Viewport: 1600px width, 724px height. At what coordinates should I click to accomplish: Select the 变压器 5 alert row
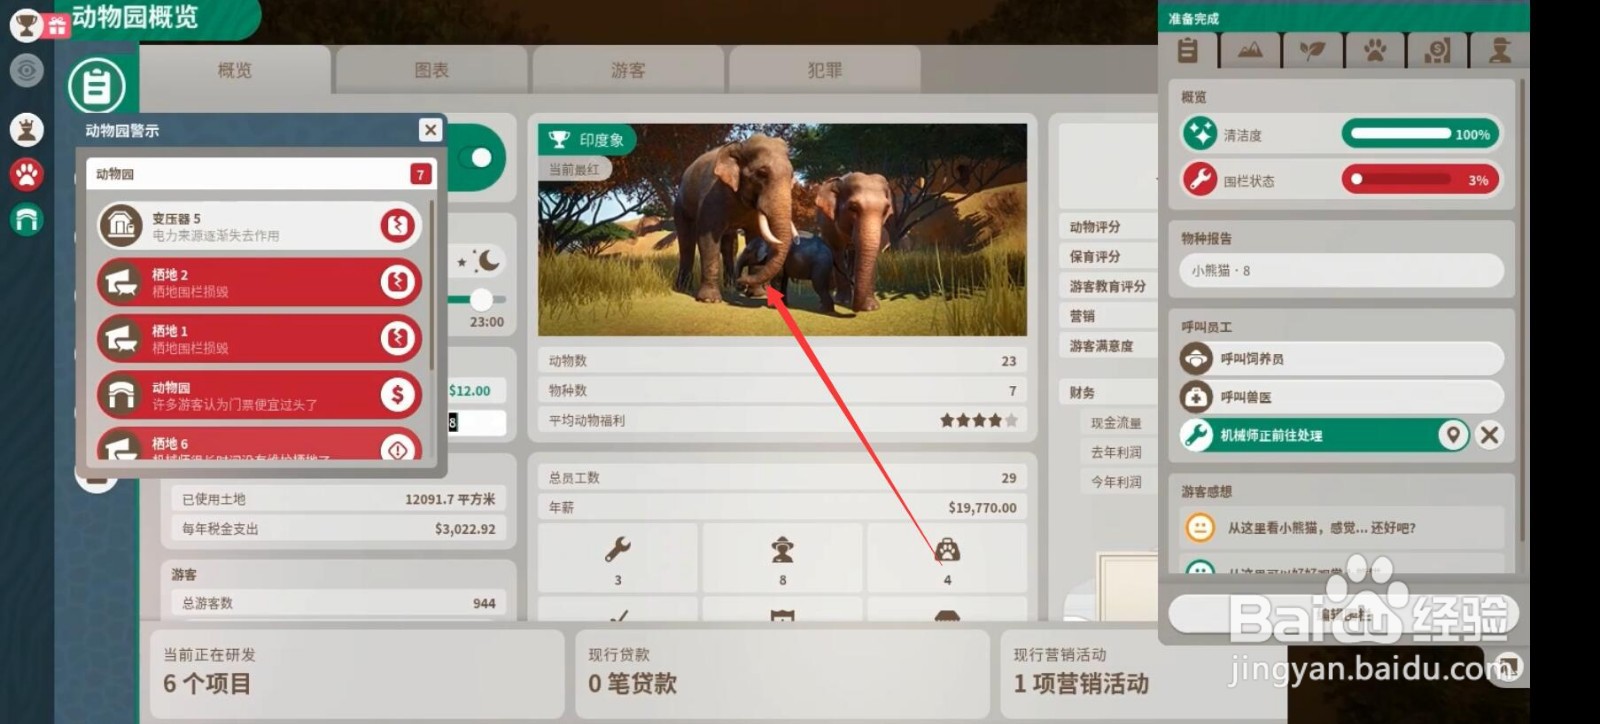pos(259,226)
